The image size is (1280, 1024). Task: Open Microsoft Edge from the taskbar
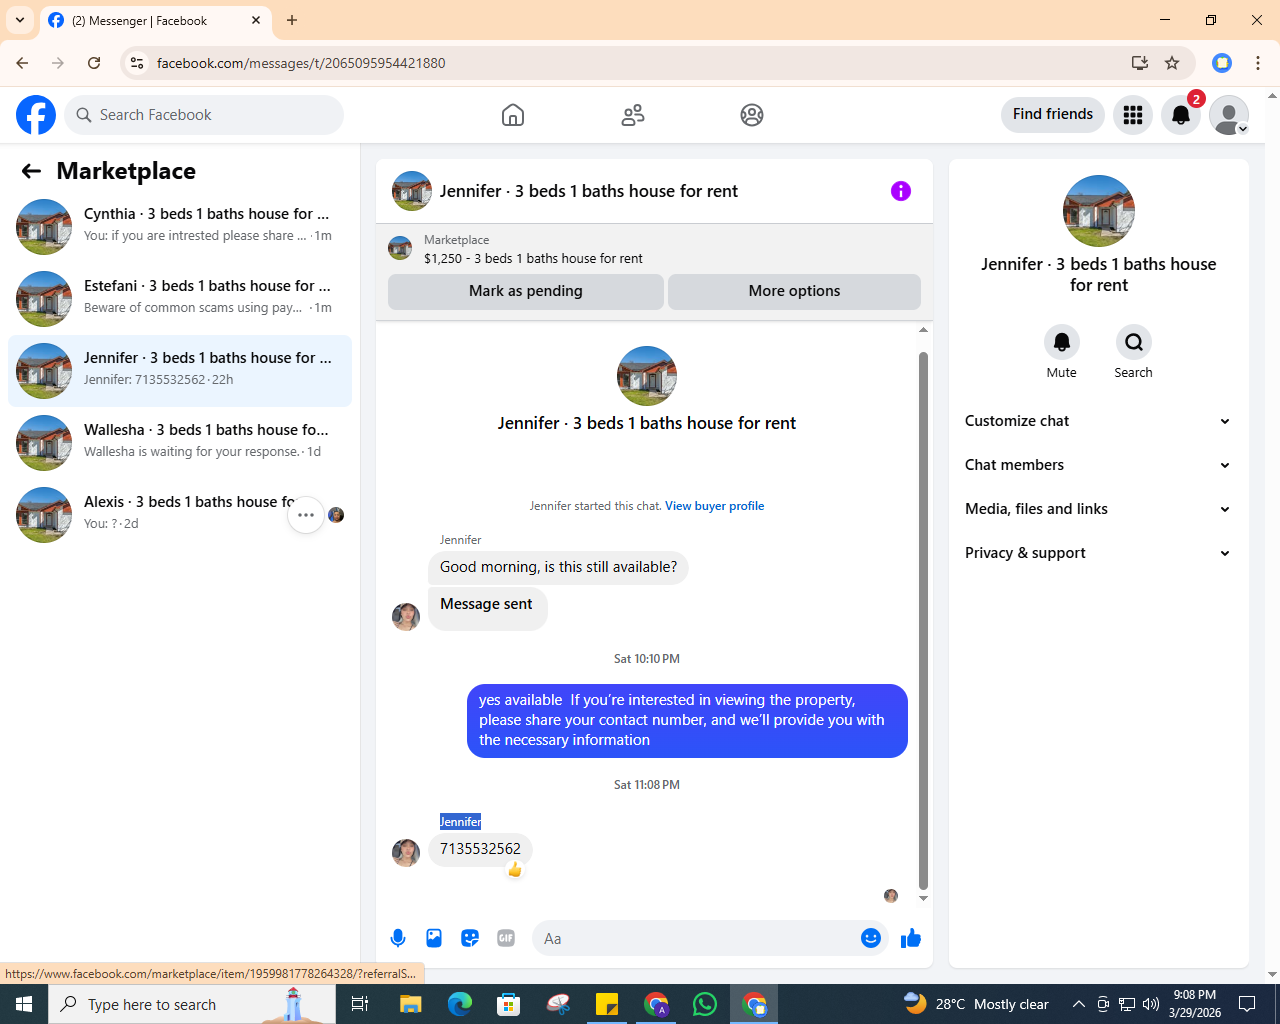pyautogui.click(x=460, y=1004)
